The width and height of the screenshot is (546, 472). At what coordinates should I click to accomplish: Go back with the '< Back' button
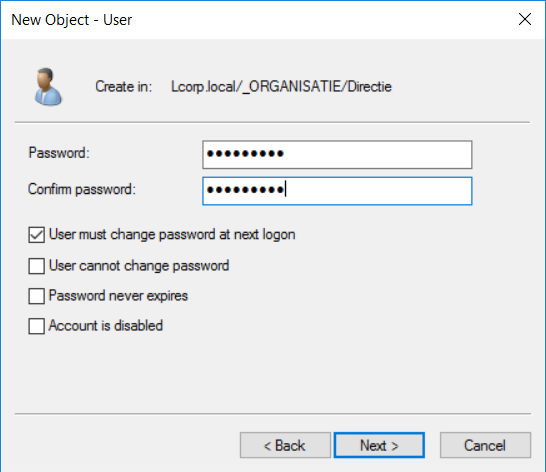click(285, 445)
